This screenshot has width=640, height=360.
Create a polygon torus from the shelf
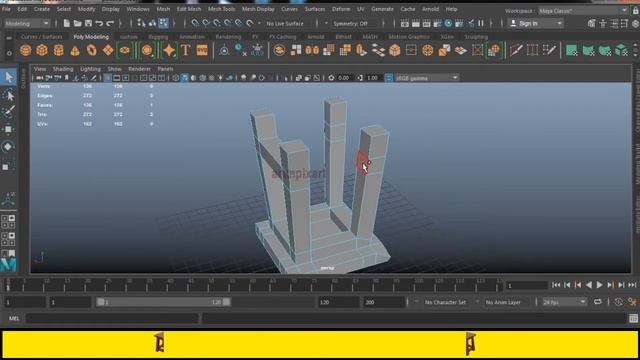click(x=91, y=51)
